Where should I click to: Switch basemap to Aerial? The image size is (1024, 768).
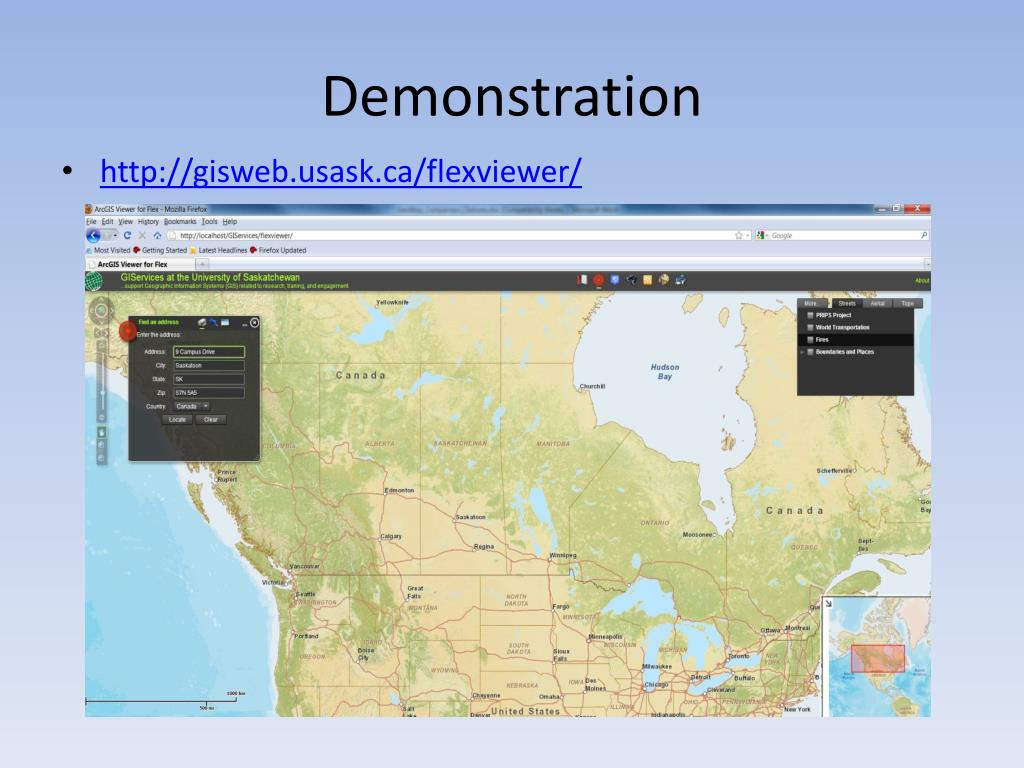[877, 304]
